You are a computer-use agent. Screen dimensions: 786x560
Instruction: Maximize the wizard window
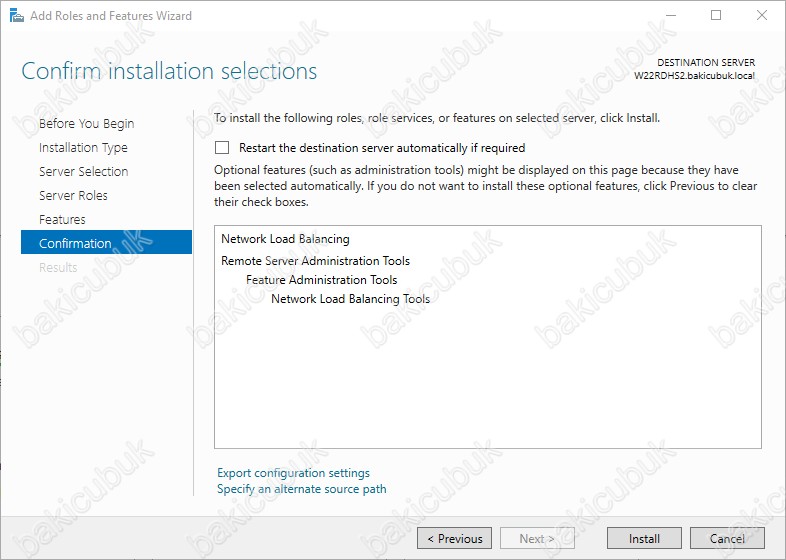pyautogui.click(x=716, y=16)
